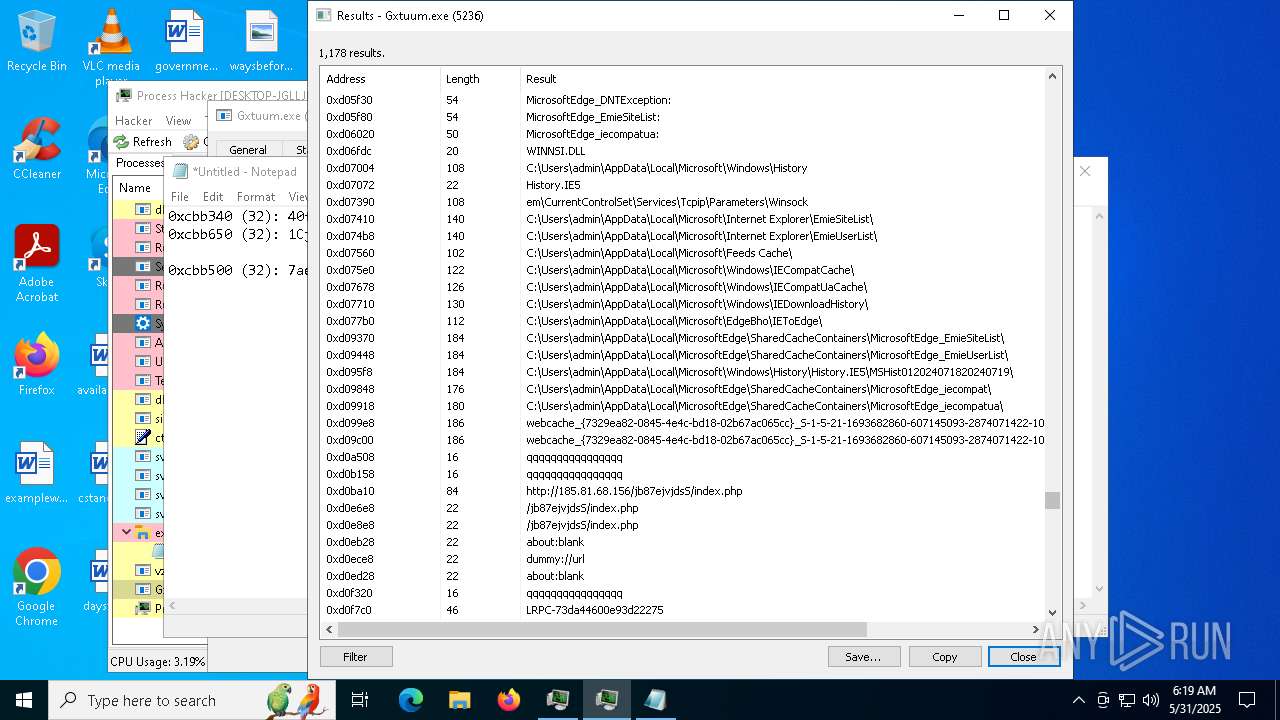Image resolution: width=1280 pixels, height=720 pixels.
Task: Open network tray icon
Action: click(x=1127, y=700)
